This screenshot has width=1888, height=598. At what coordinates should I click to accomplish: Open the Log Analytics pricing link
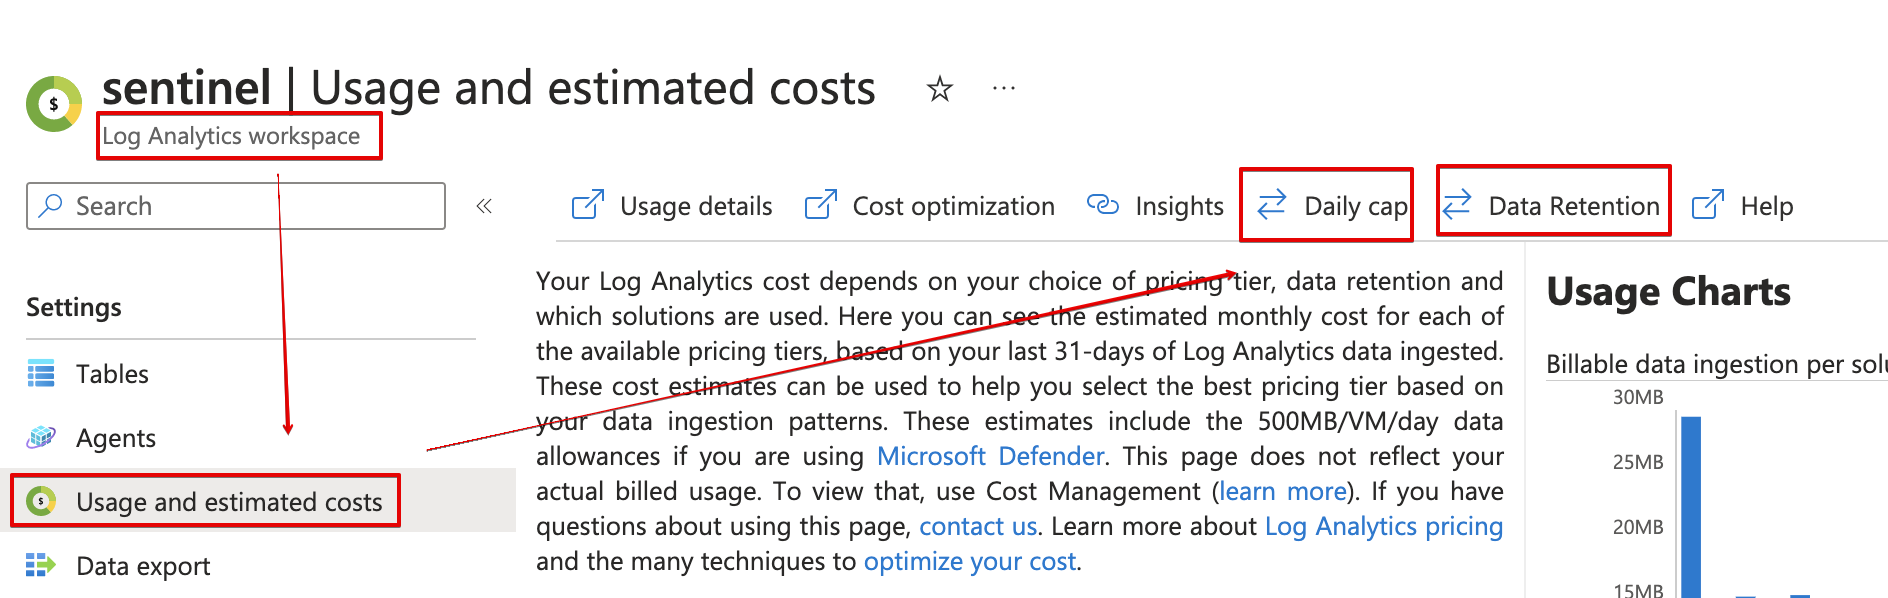pyautogui.click(x=1384, y=526)
